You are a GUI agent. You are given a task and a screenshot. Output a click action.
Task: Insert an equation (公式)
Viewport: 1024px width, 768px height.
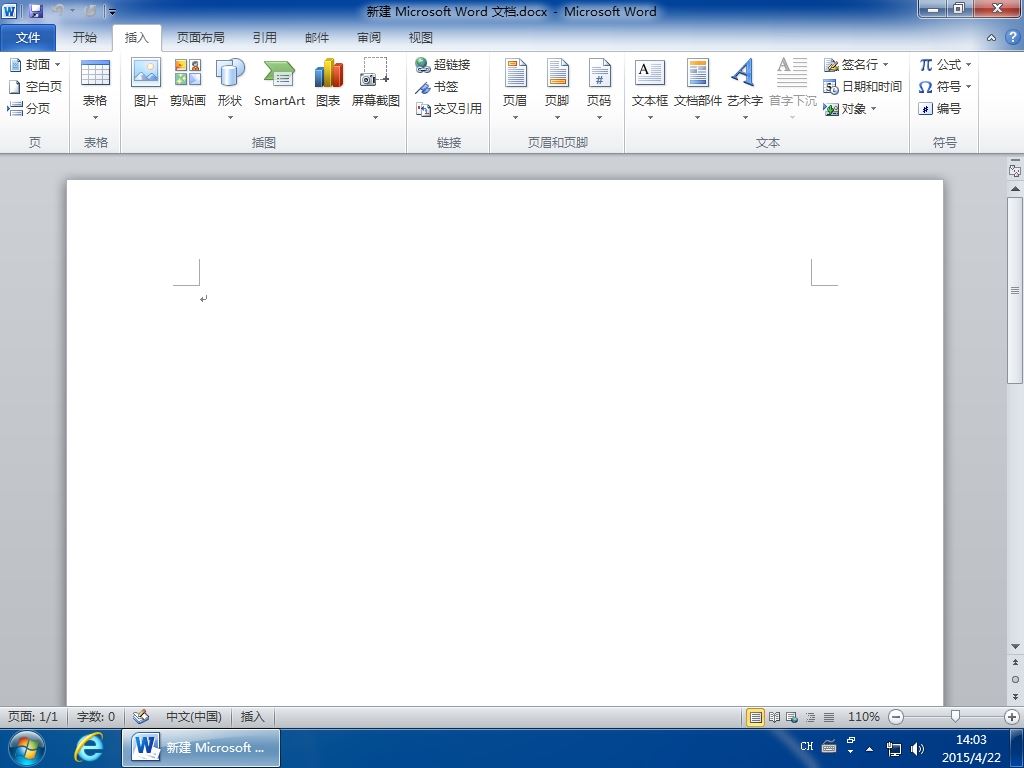(x=940, y=65)
